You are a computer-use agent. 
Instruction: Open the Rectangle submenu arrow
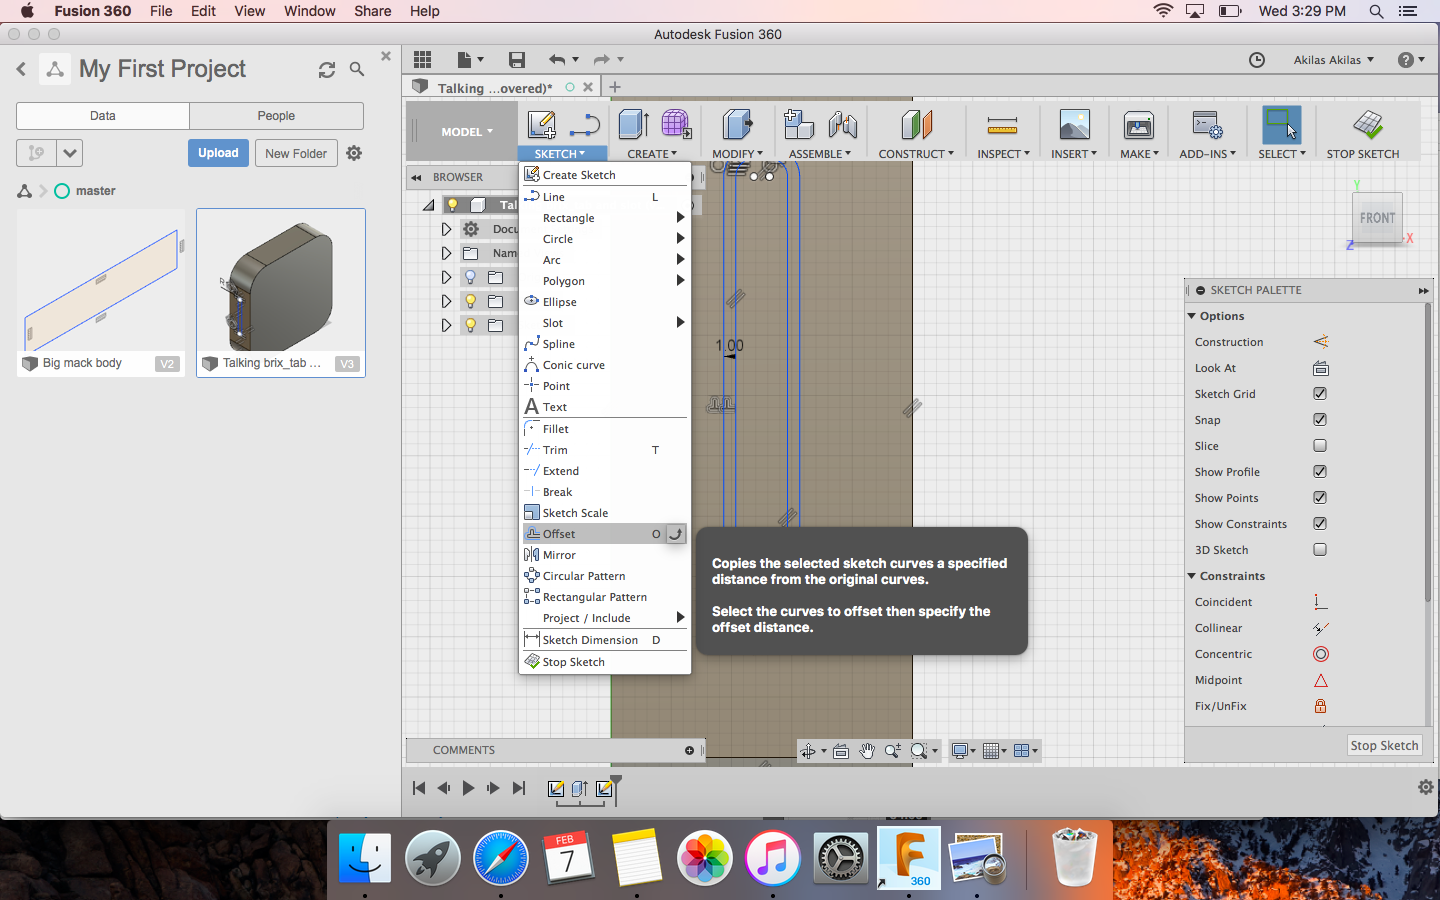click(680, 218)
